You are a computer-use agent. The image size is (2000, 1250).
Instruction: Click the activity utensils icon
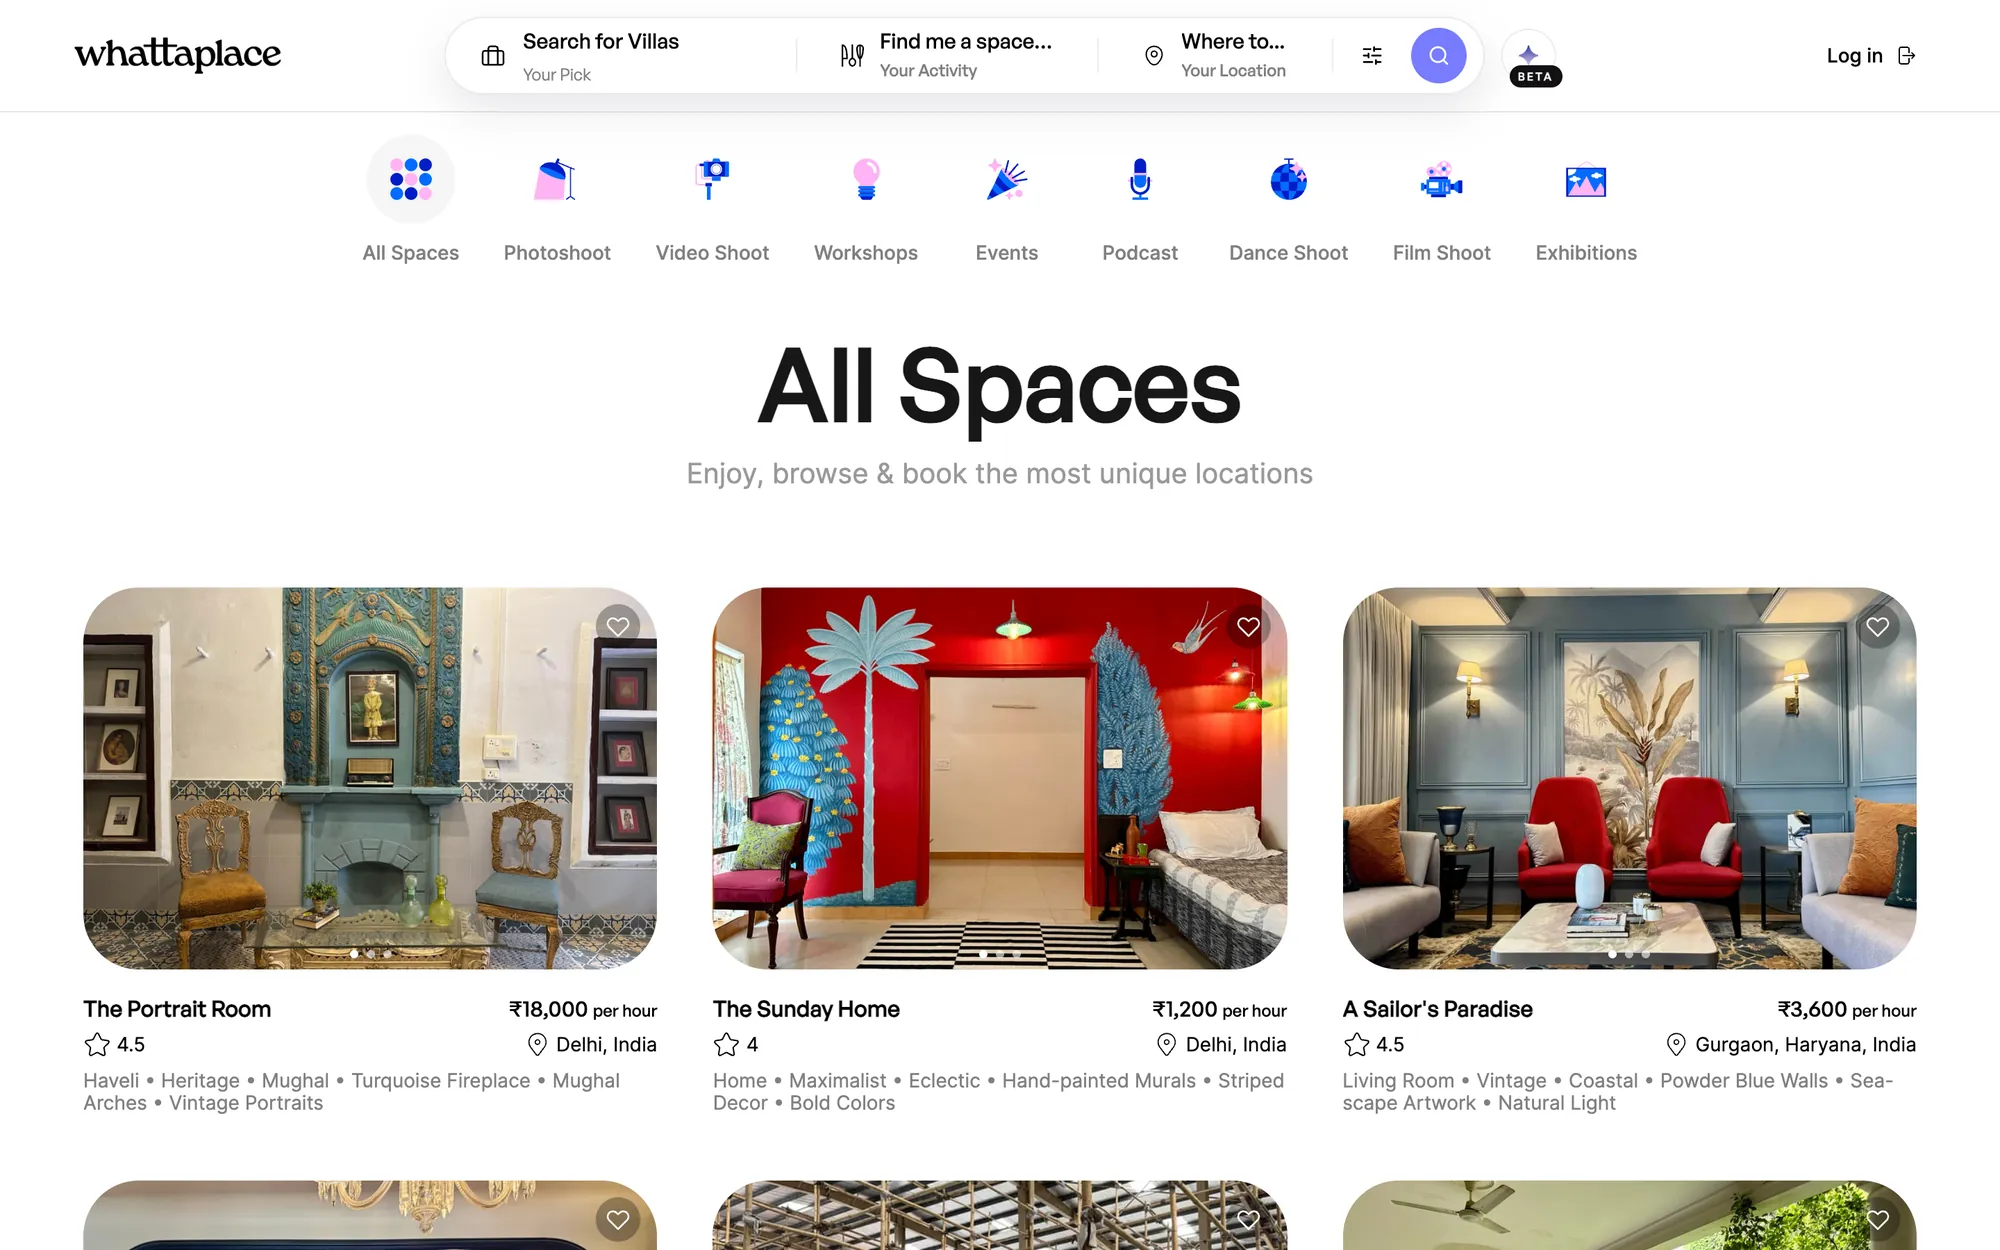click(x=851, y=56)
